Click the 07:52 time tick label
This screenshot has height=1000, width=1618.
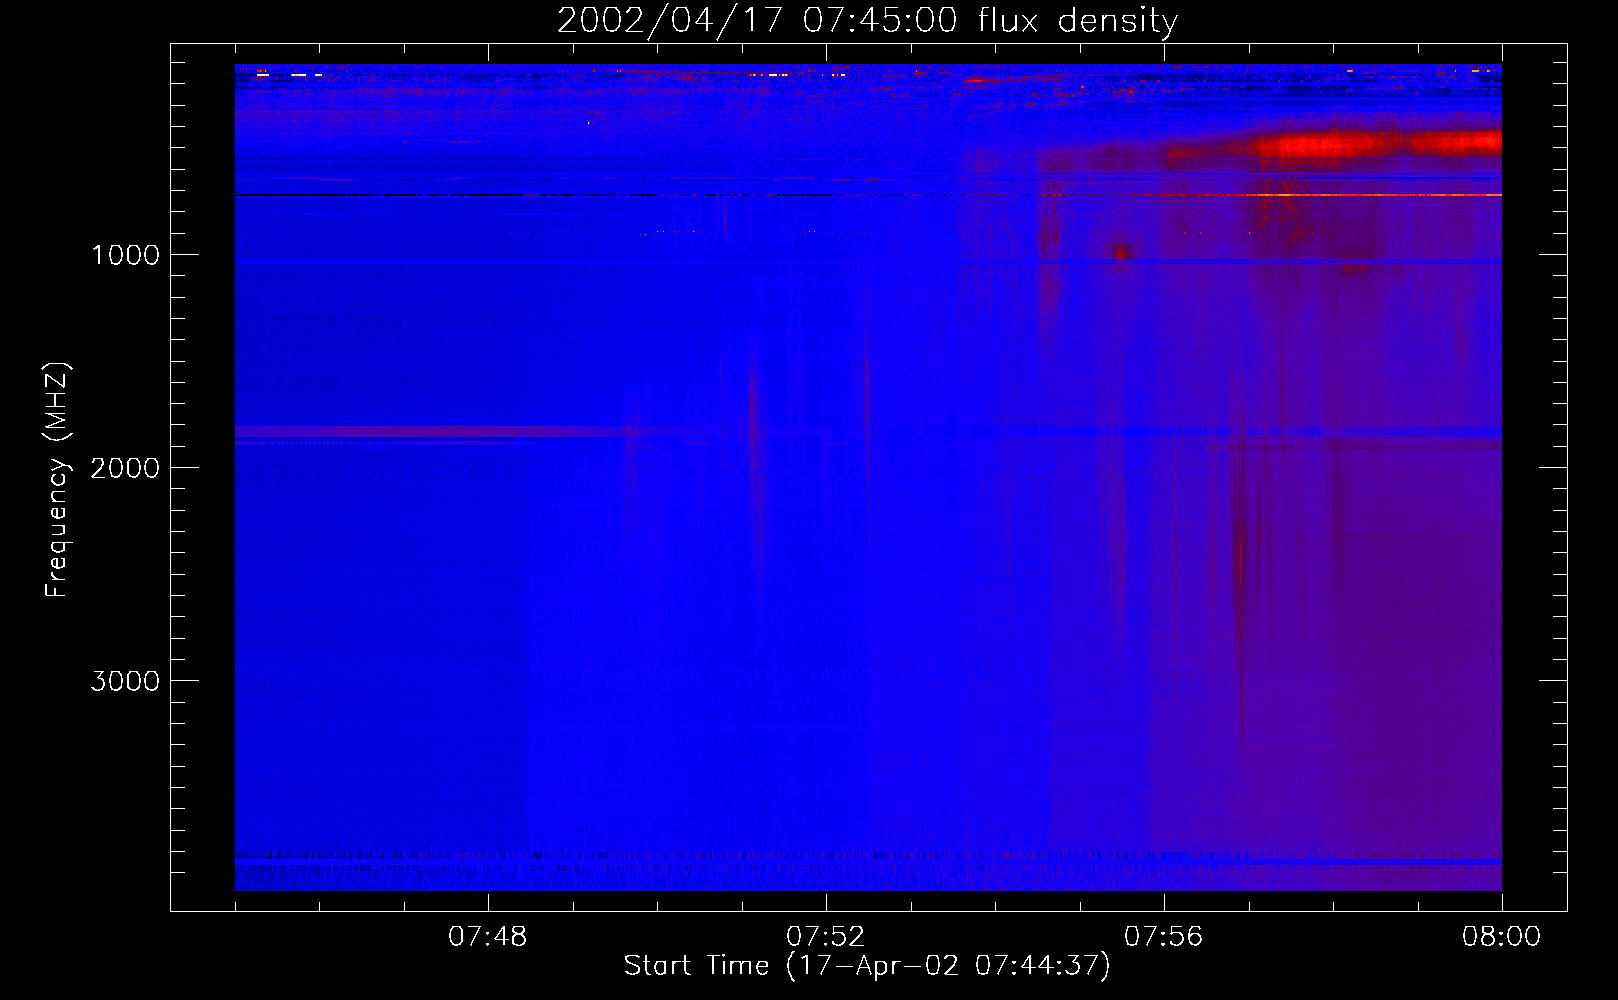826,937
